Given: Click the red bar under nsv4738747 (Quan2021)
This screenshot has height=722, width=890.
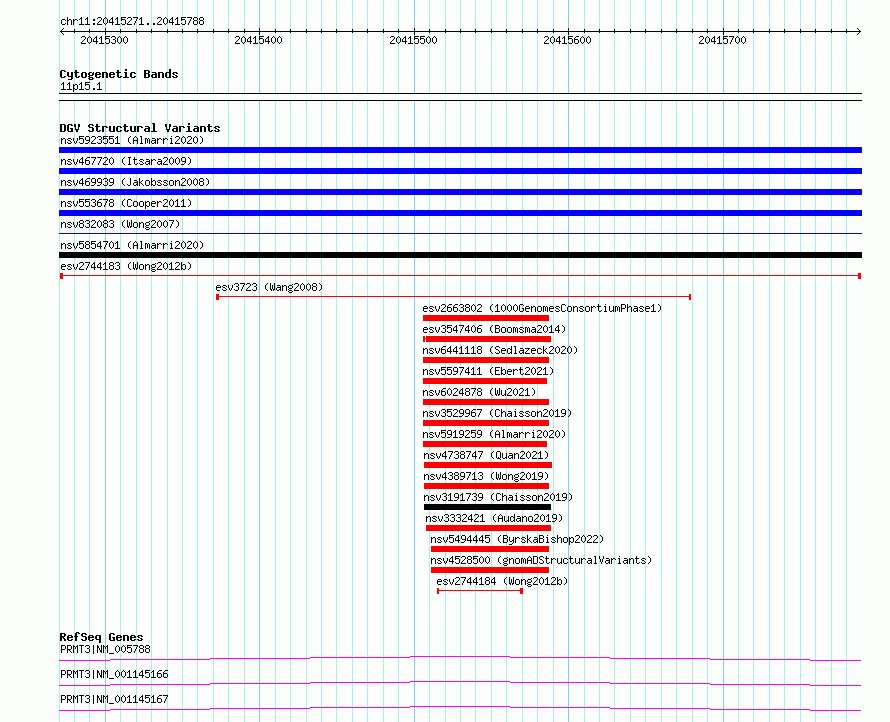Looking at the screenshot, I should pyautogui.click(x=487, y=465).
